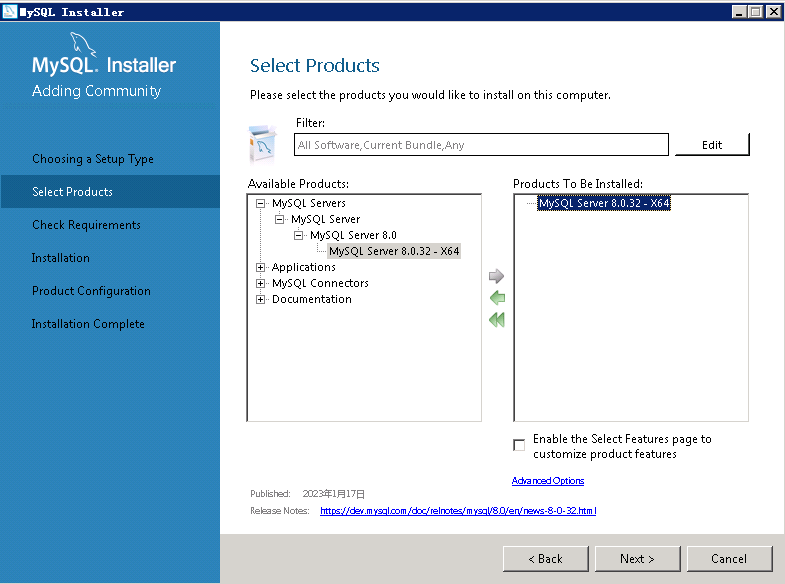The width and height of the screenshot is (785, 584).
Task: Select the Applications label in the tree
Action: point(303,267)
